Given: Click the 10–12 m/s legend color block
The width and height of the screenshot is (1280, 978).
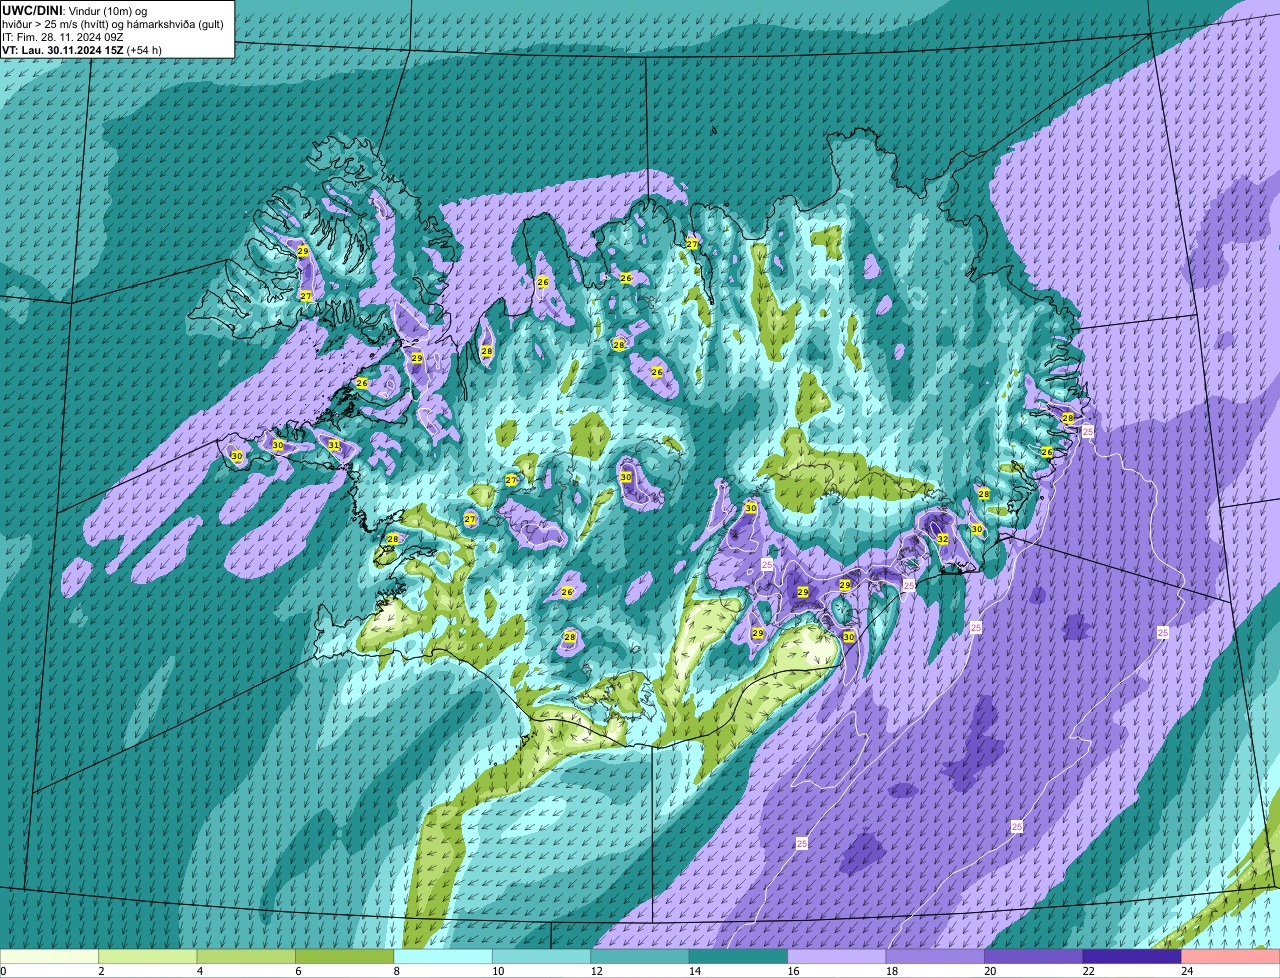Looking at the screenshot, I should 542,956.
